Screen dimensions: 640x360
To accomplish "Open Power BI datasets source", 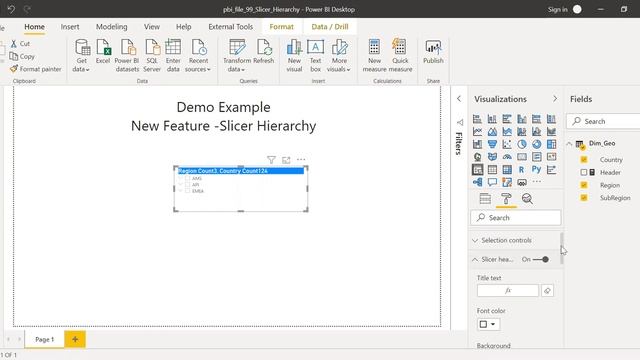I will tap(127, 48).
